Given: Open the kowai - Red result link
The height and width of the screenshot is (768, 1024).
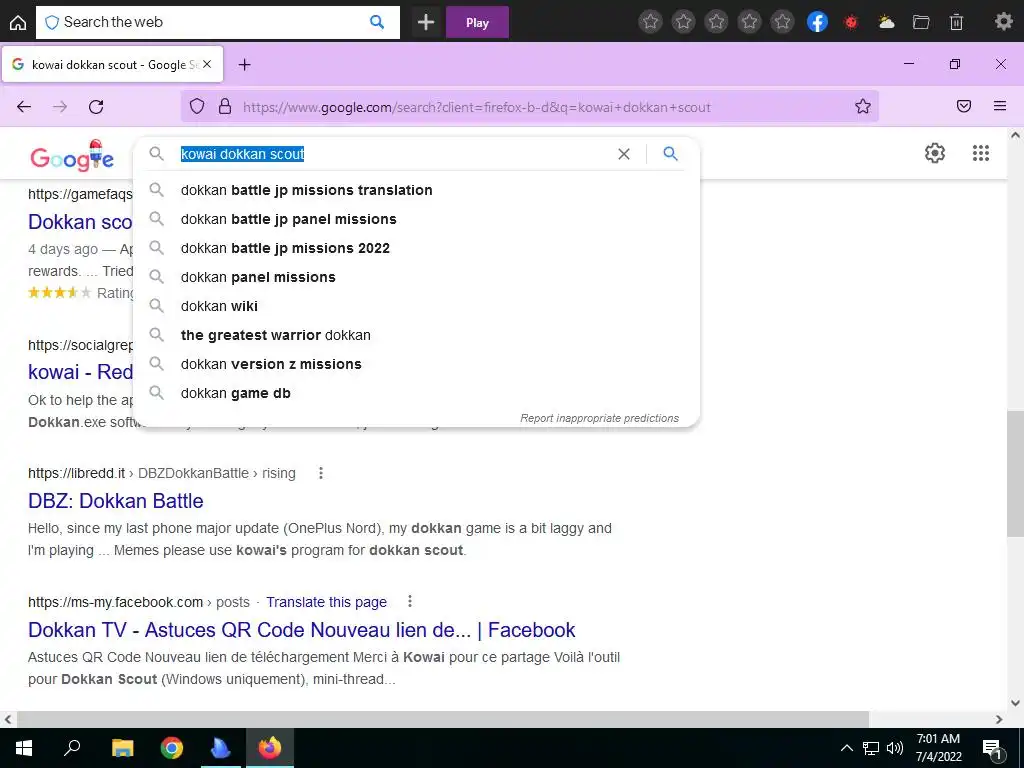Looking at the screenshot, I should (80, 372).
